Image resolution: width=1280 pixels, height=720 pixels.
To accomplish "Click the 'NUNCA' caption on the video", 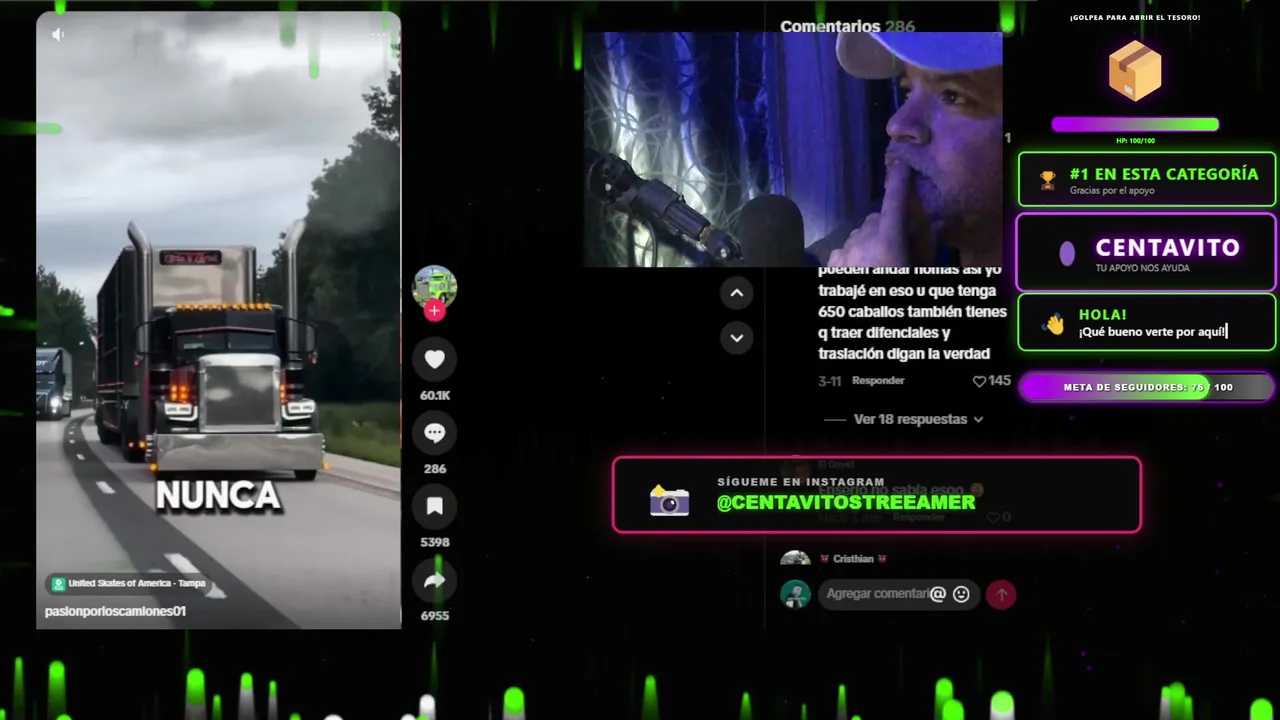I will 218,496.
